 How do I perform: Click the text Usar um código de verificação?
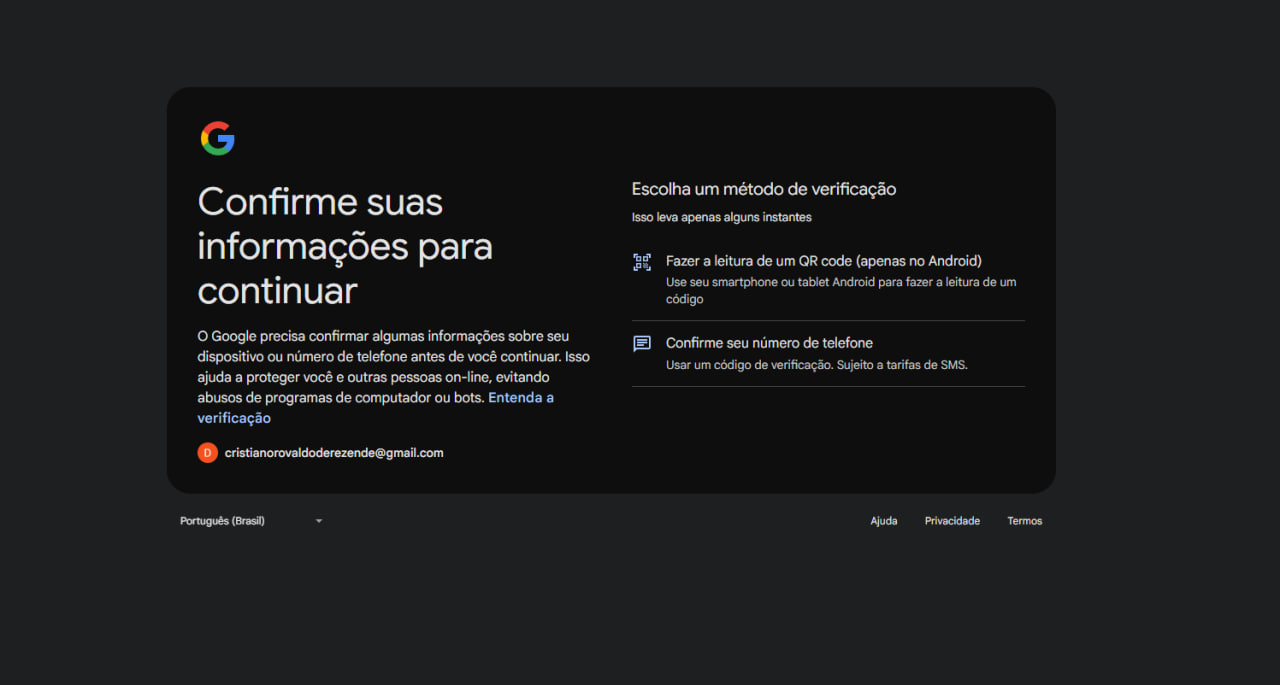pyautogui.click(x=817, y=365)
